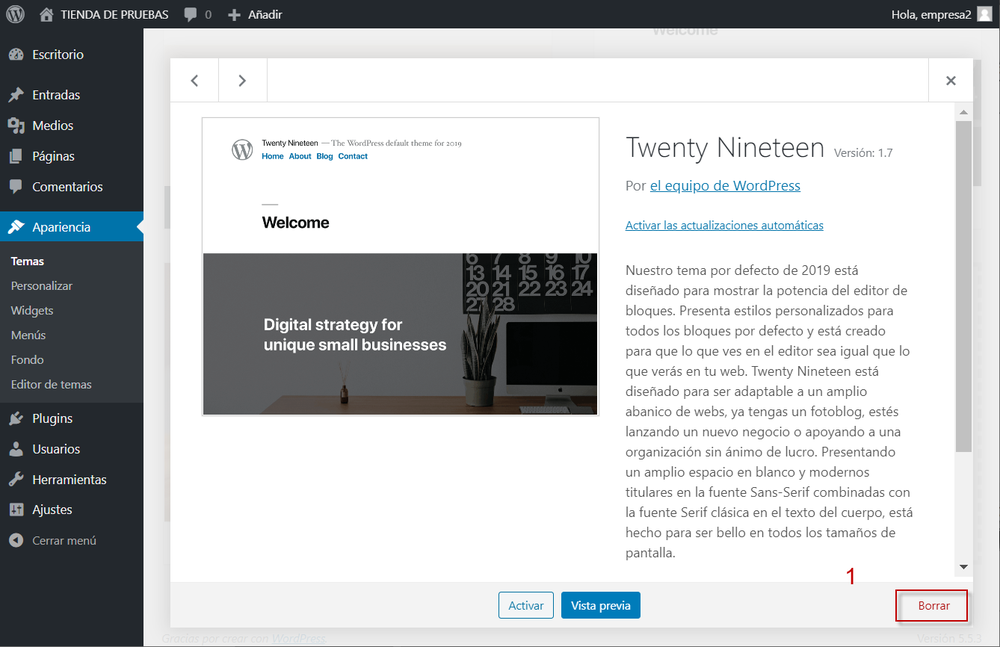The width and height of the screenshot is (1000, 647).
Task: Click the Activar button
Action: [526, 606]
